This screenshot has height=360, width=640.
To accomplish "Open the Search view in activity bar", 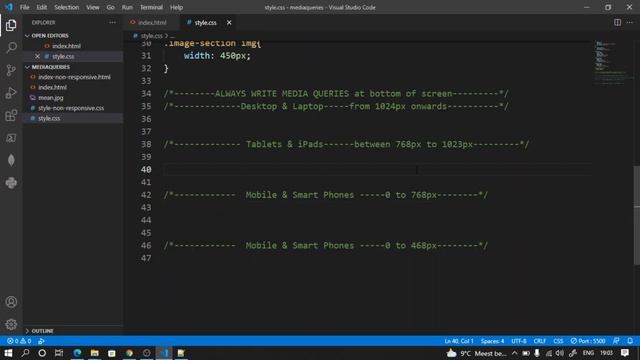I will 11,48.
